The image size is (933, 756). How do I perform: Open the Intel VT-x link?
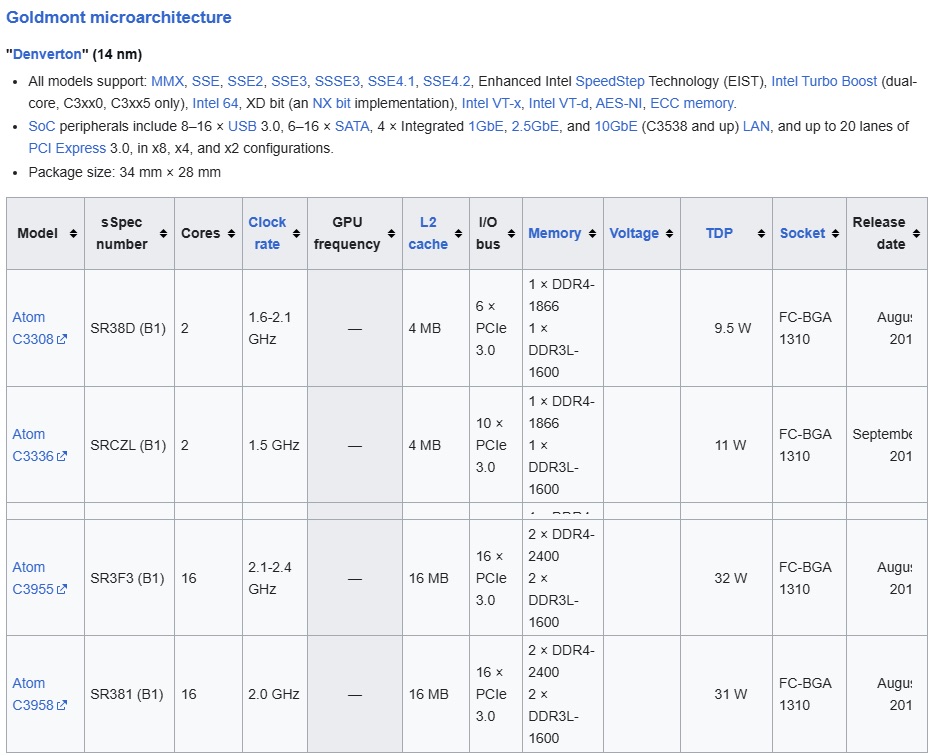click(x=491, y=103)
